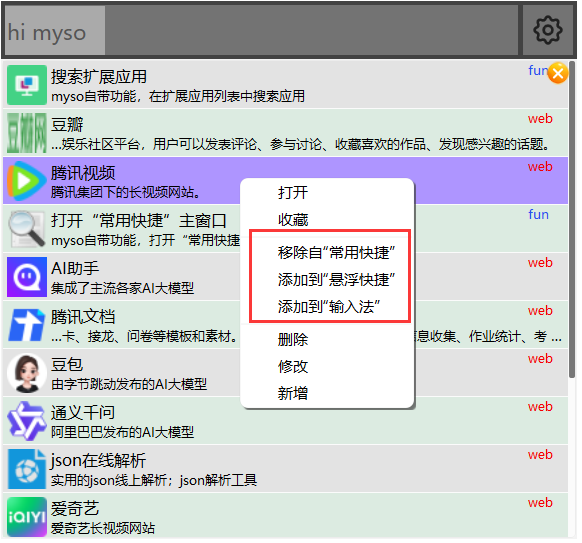Select 打开“常用快捷”主窗口 result title
This screenshot has width=582, height=543.
click(x=139, y=221)
